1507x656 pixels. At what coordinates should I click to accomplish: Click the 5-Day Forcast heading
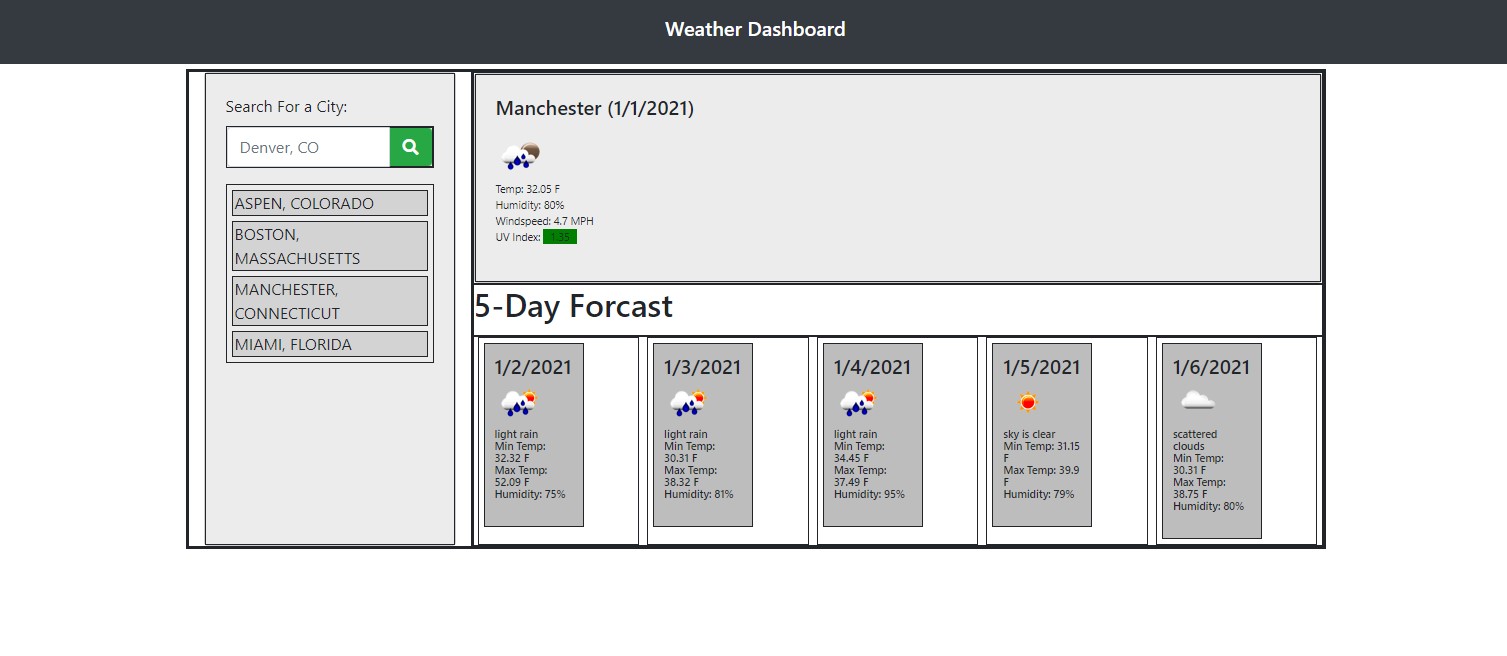pos(574,306)
